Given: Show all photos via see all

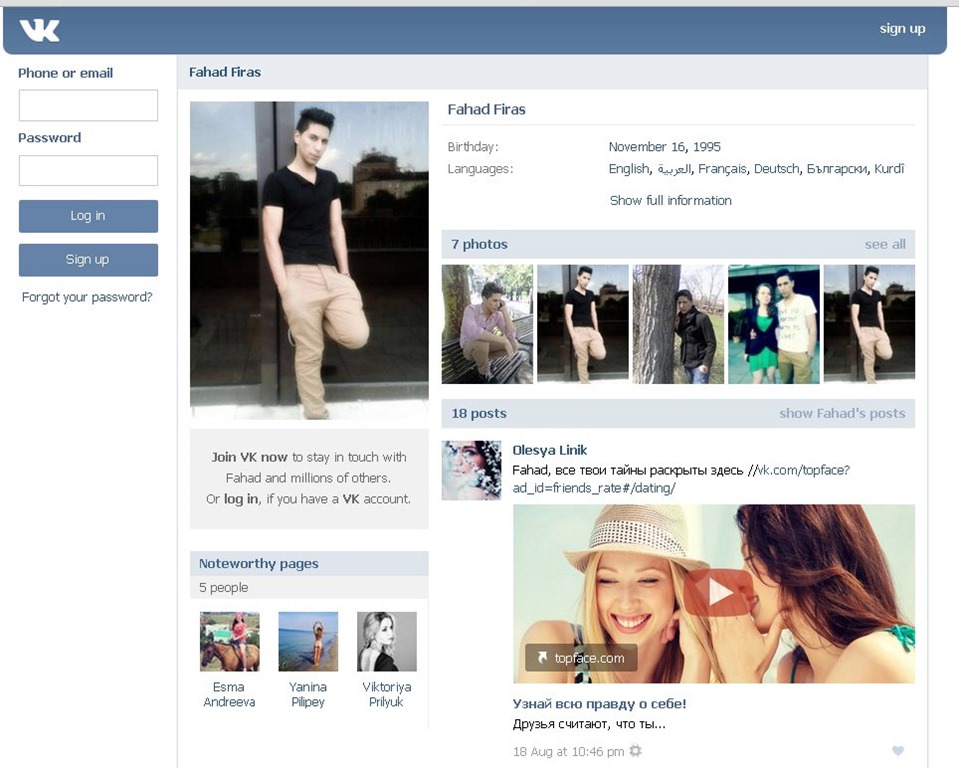Looking at the screenshot, I should pos(884,244).
